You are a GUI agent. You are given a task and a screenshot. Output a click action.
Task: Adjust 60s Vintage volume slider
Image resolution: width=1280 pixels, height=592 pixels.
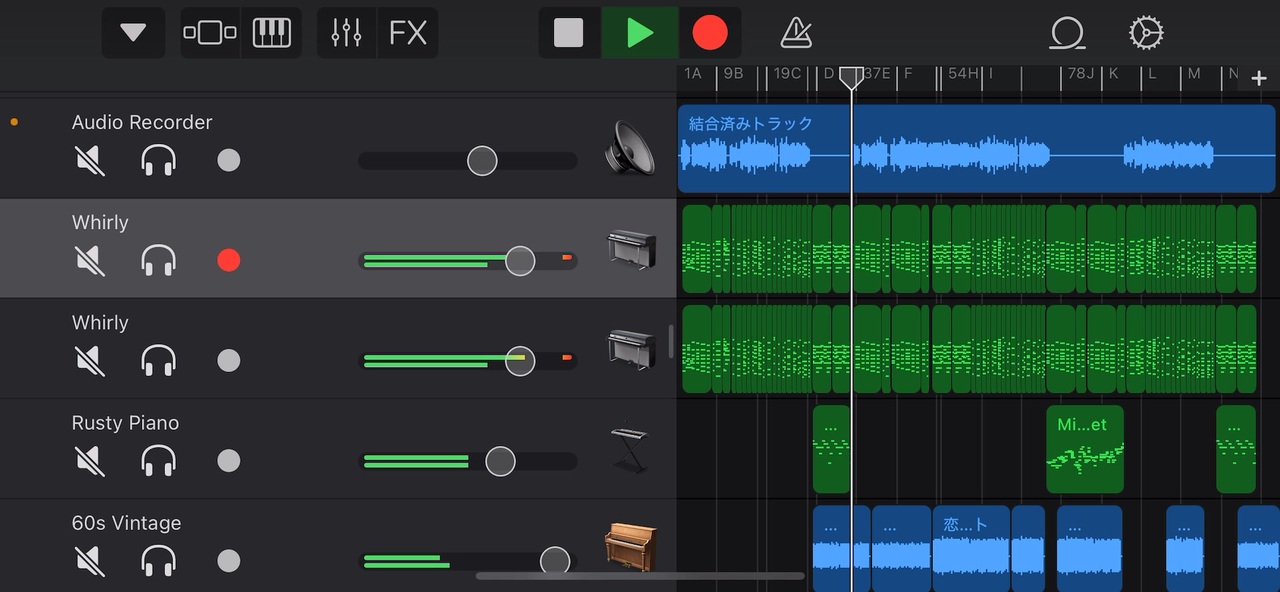point(555,561)
